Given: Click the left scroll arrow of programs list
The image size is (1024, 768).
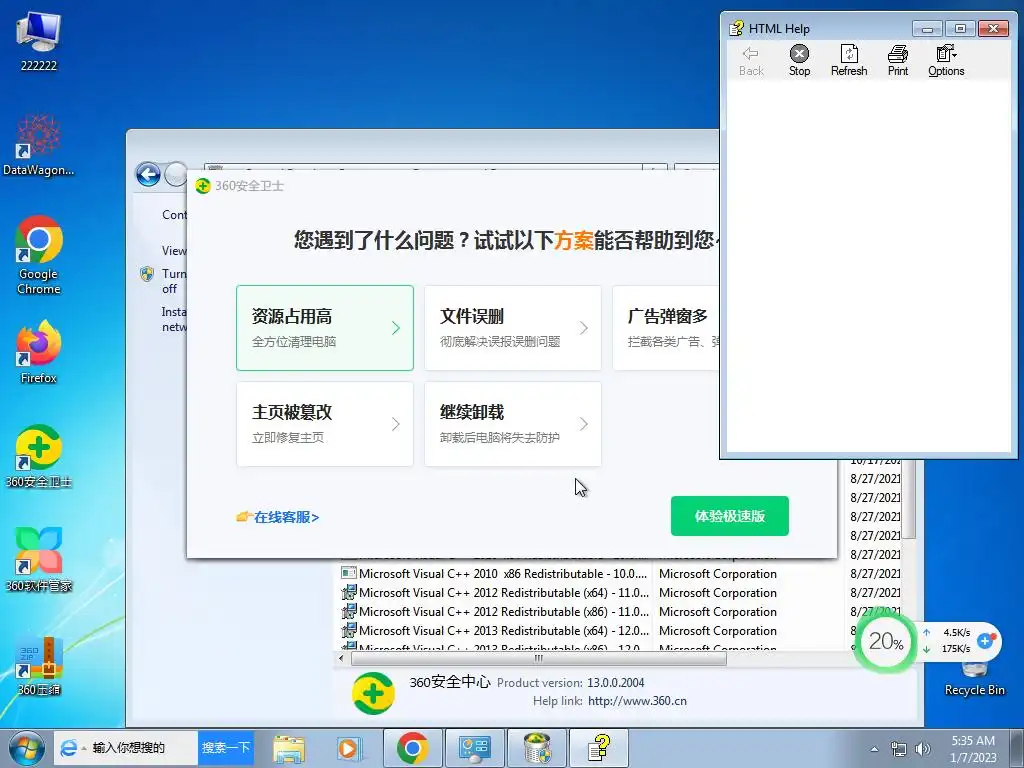Looking at the screenshot, I should coord(341,658).
